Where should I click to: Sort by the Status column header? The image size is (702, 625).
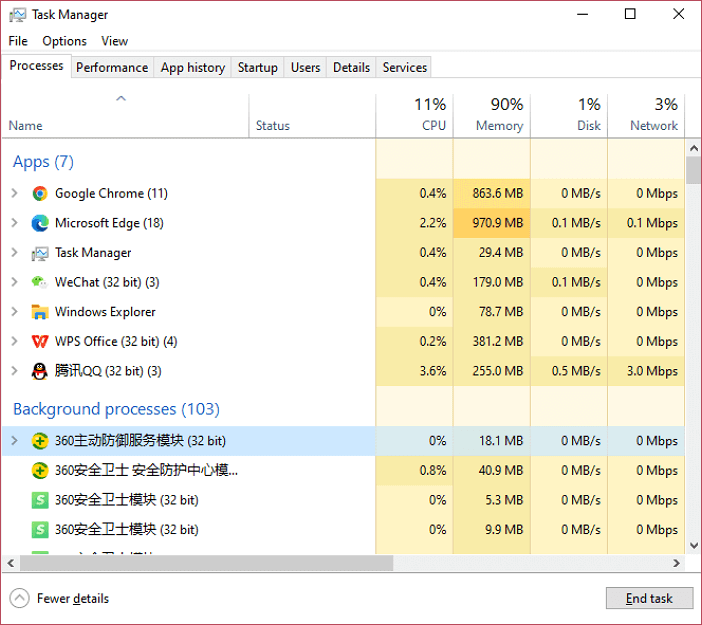312,116
